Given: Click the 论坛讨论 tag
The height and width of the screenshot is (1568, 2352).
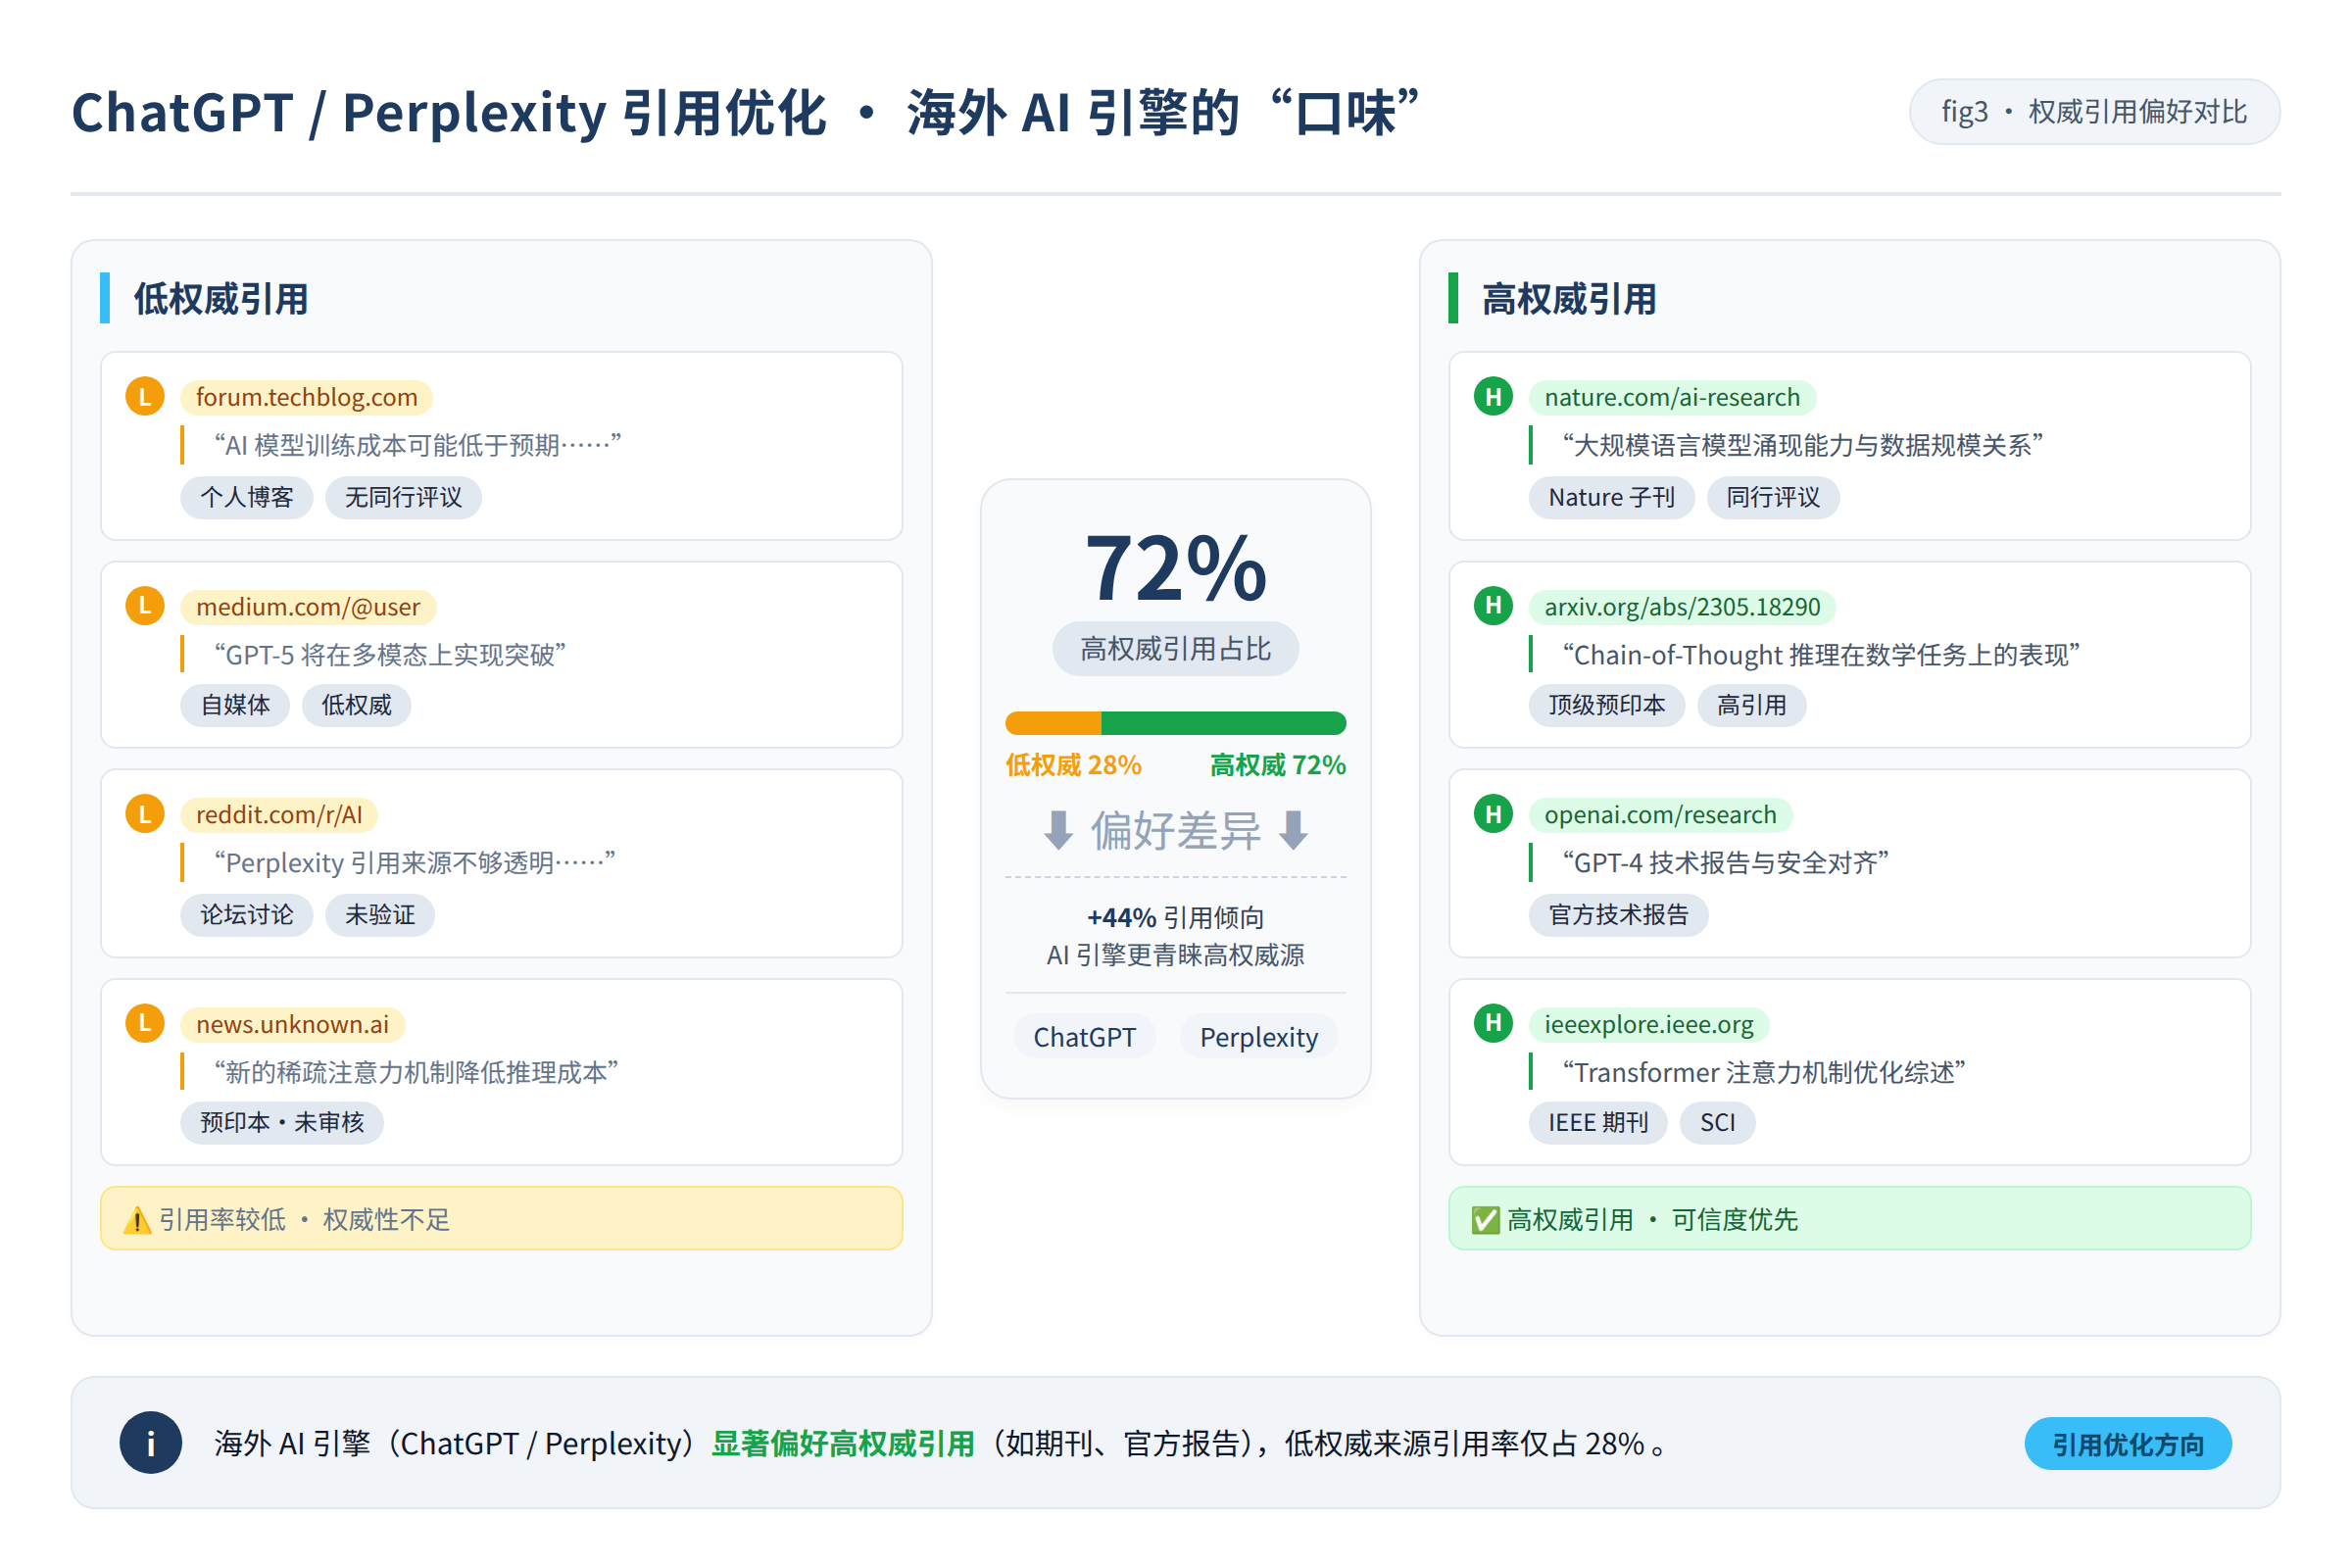Looking at the screenshot, I should (x=246, y=914).
